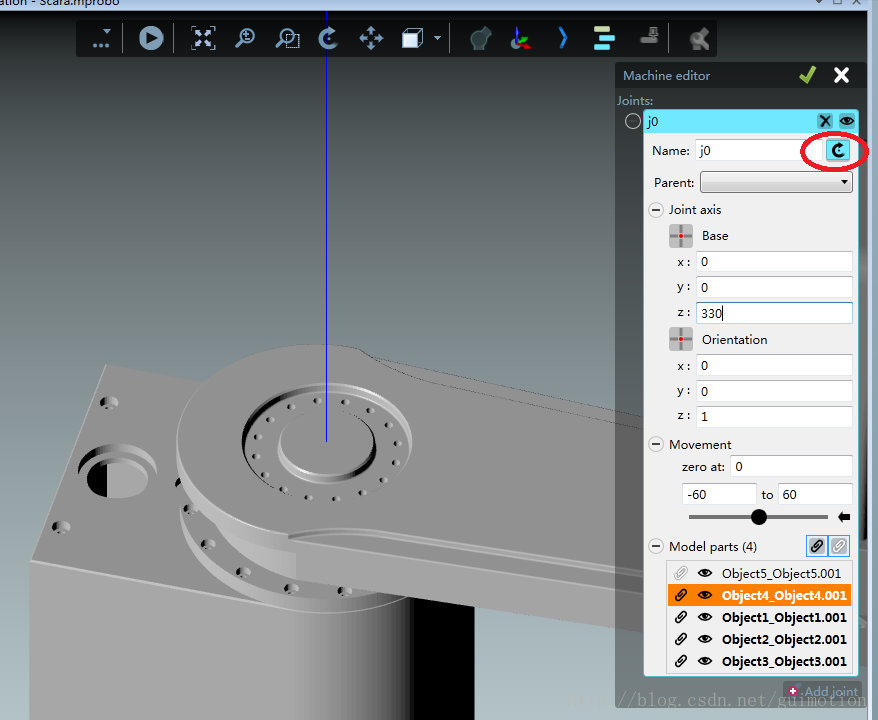Collapse the Model parts section
Image resolution: width=878 pixels, height=720 pixels.
pos(656,546)
